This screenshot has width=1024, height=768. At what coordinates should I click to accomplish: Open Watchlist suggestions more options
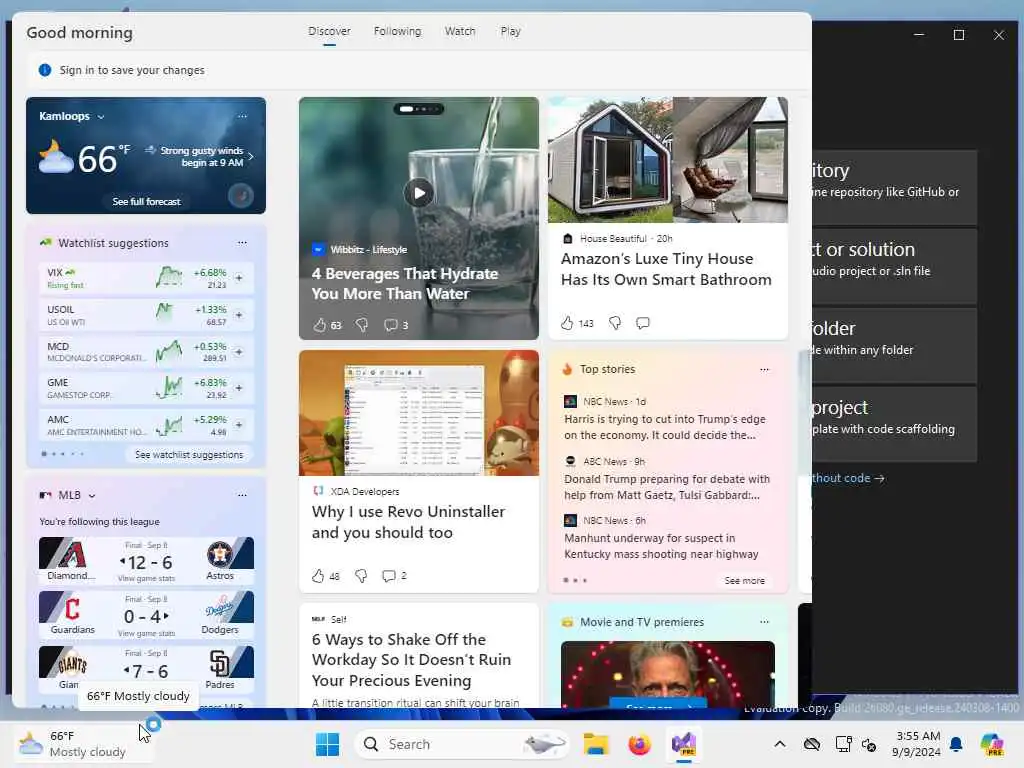[242, 243]
